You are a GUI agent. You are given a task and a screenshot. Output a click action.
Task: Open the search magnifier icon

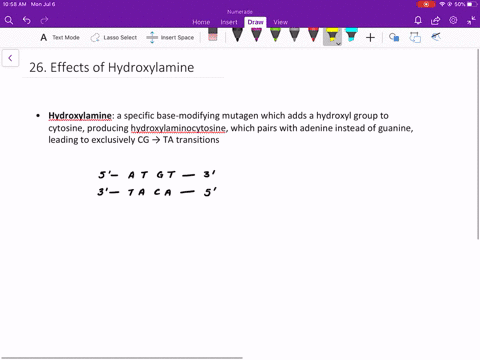click(9, 21)
